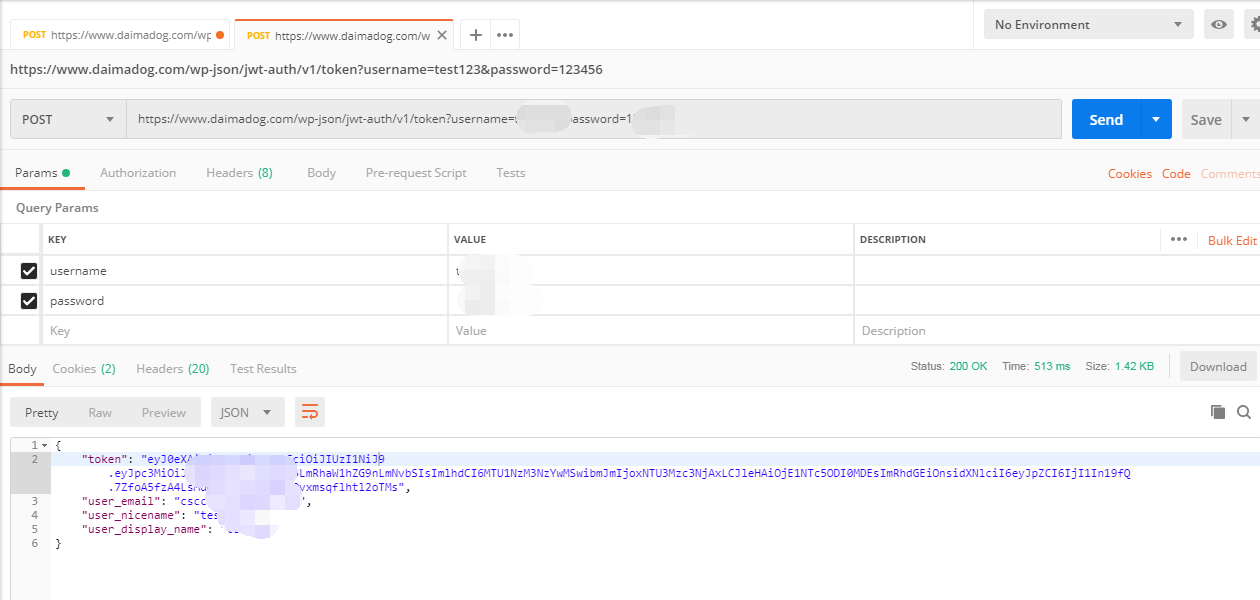Send the POST request

click(1106, 119)
